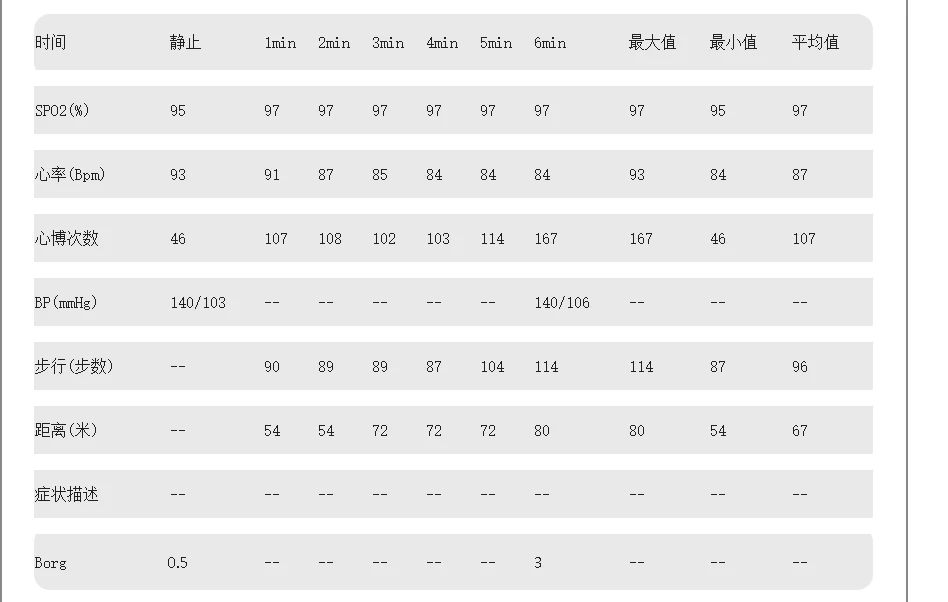Select the 平均值 column header
948x602 pixels.
point(815,42)
